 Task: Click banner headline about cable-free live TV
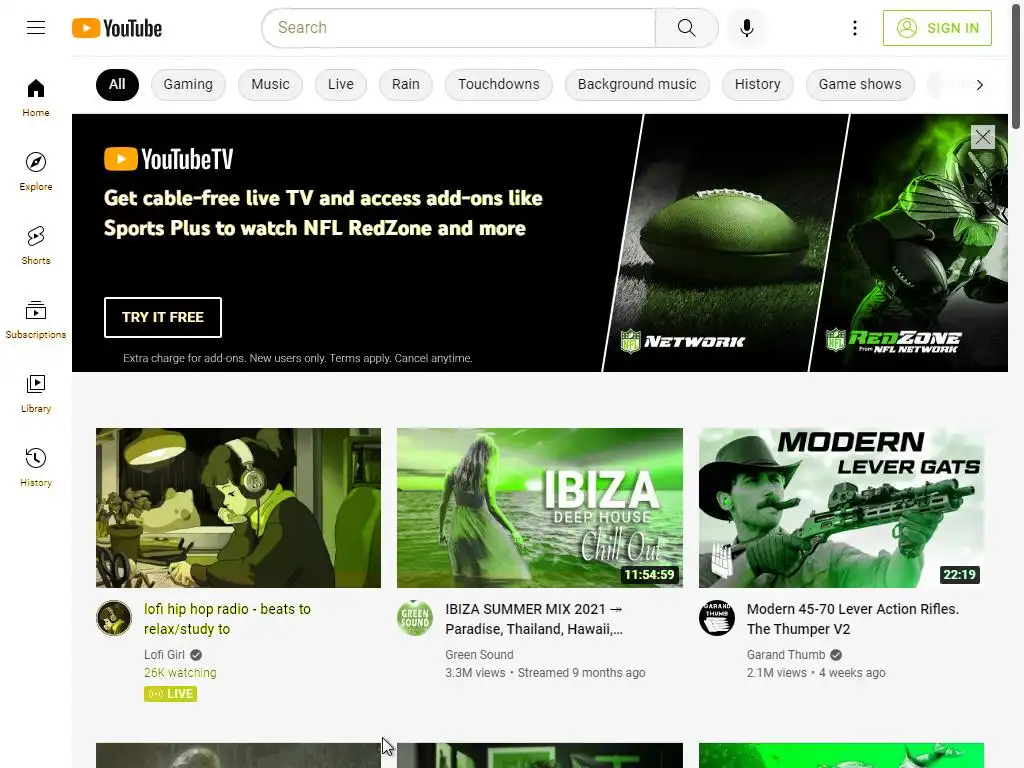point(323,213)
